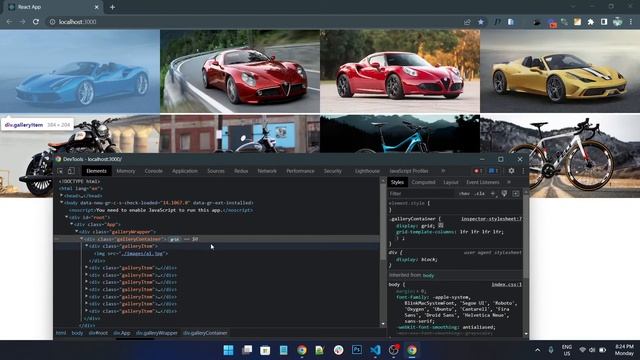Click the grid badge on the galleryContainer node
The width and height of the screenshot is (640, 360).
click(x=175, y=239)
